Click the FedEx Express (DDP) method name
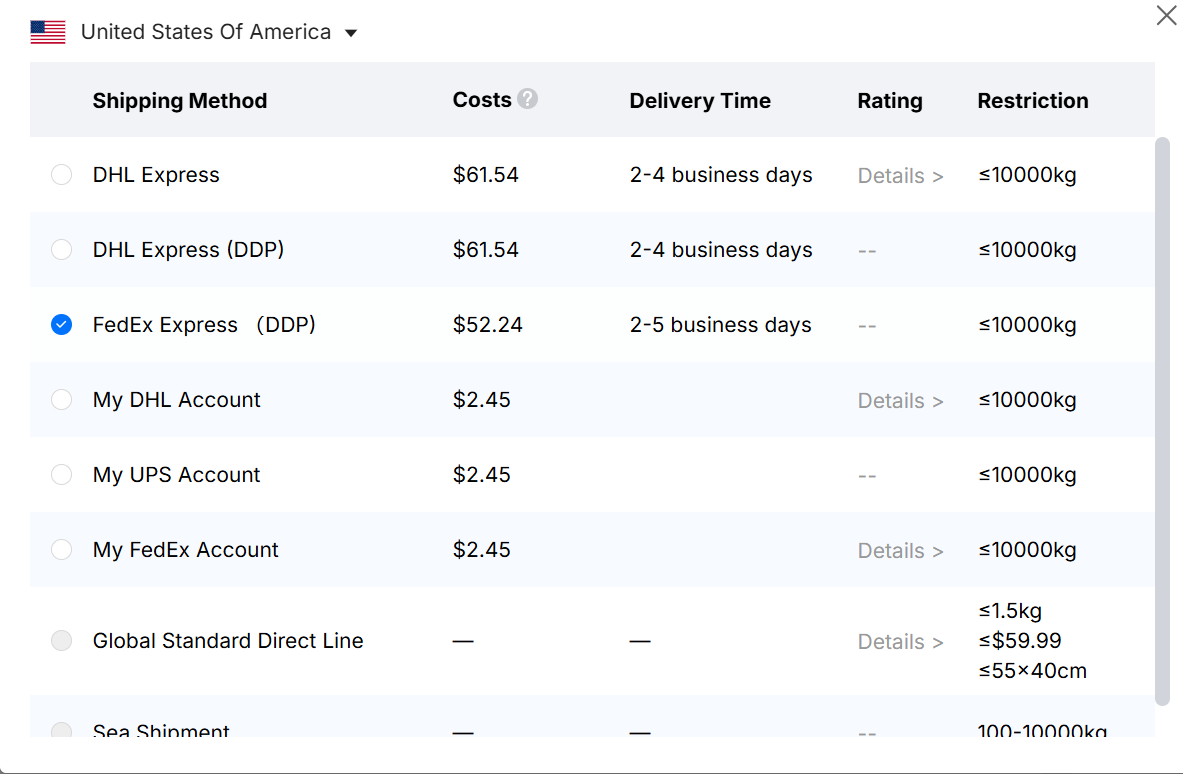The width and height of the screenshot is (1183, 774). [204, 324]
